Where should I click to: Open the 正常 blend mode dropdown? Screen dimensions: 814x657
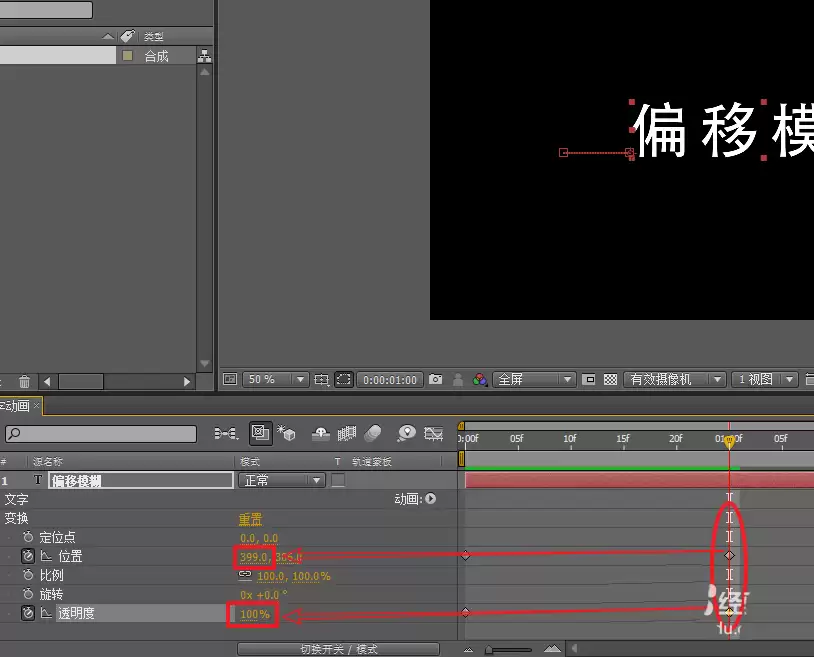coord(281,480)
